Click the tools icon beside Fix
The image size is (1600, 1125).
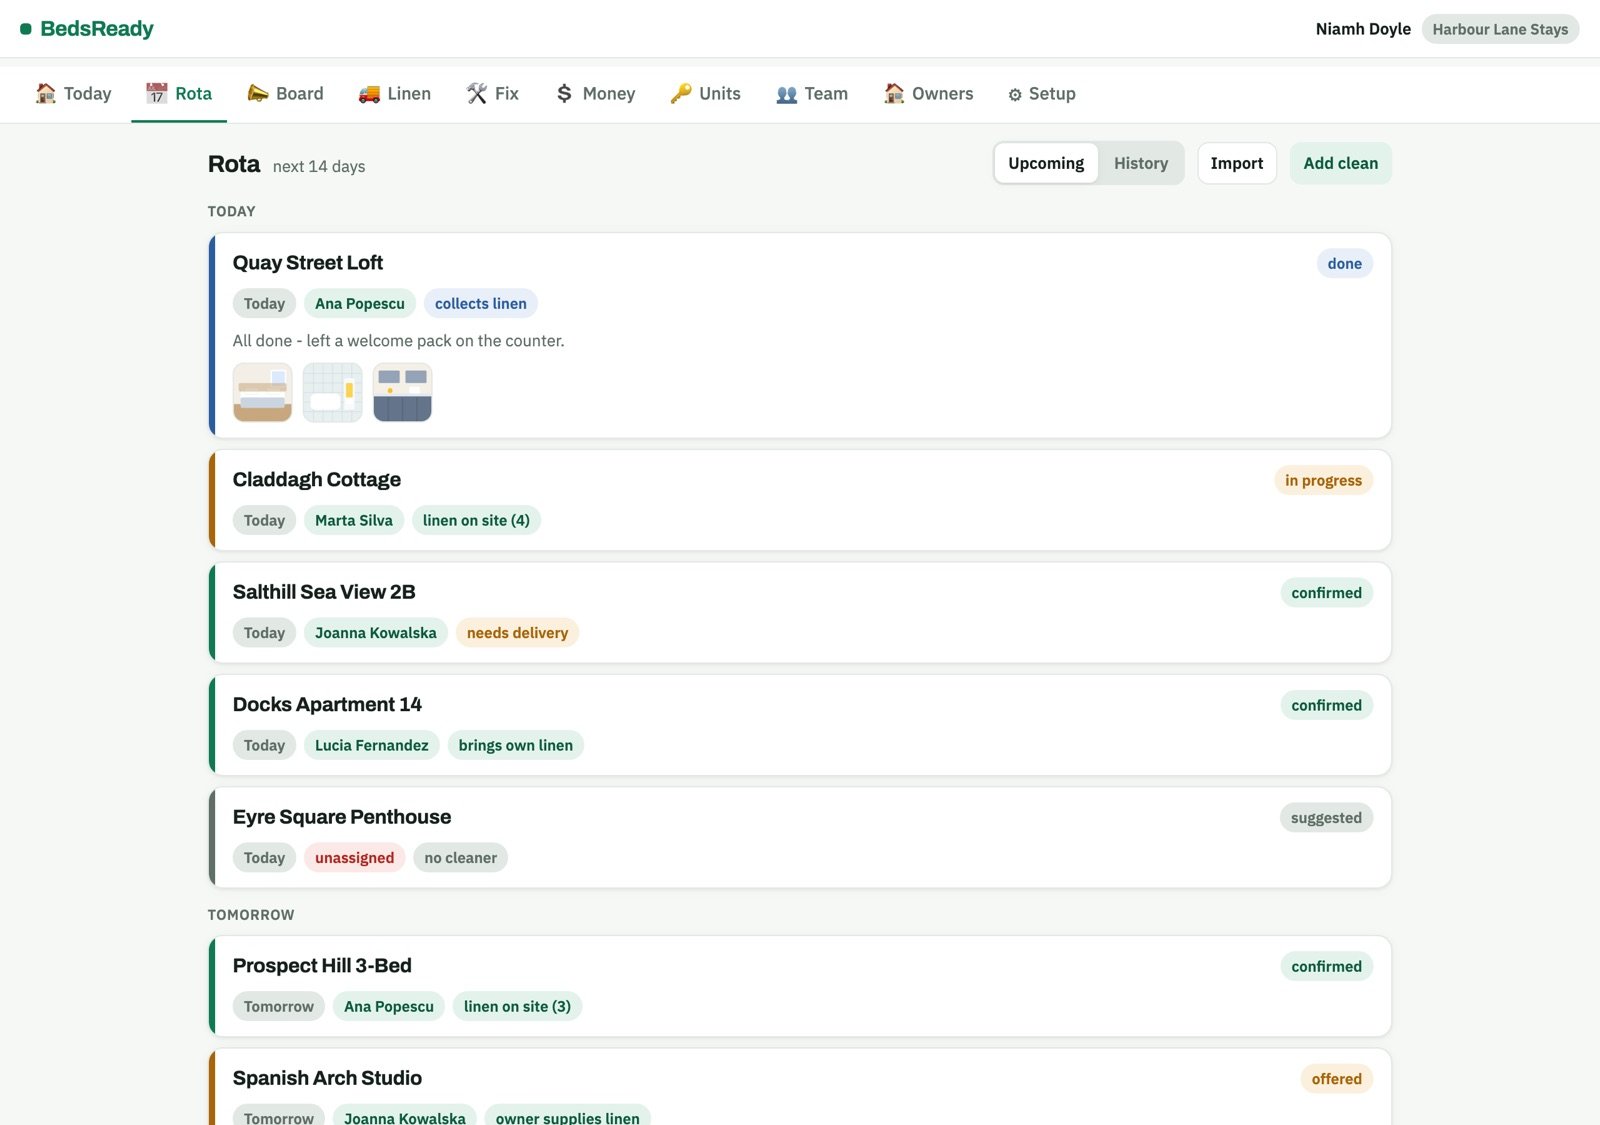pyautogui.click(x=477, y=93)
